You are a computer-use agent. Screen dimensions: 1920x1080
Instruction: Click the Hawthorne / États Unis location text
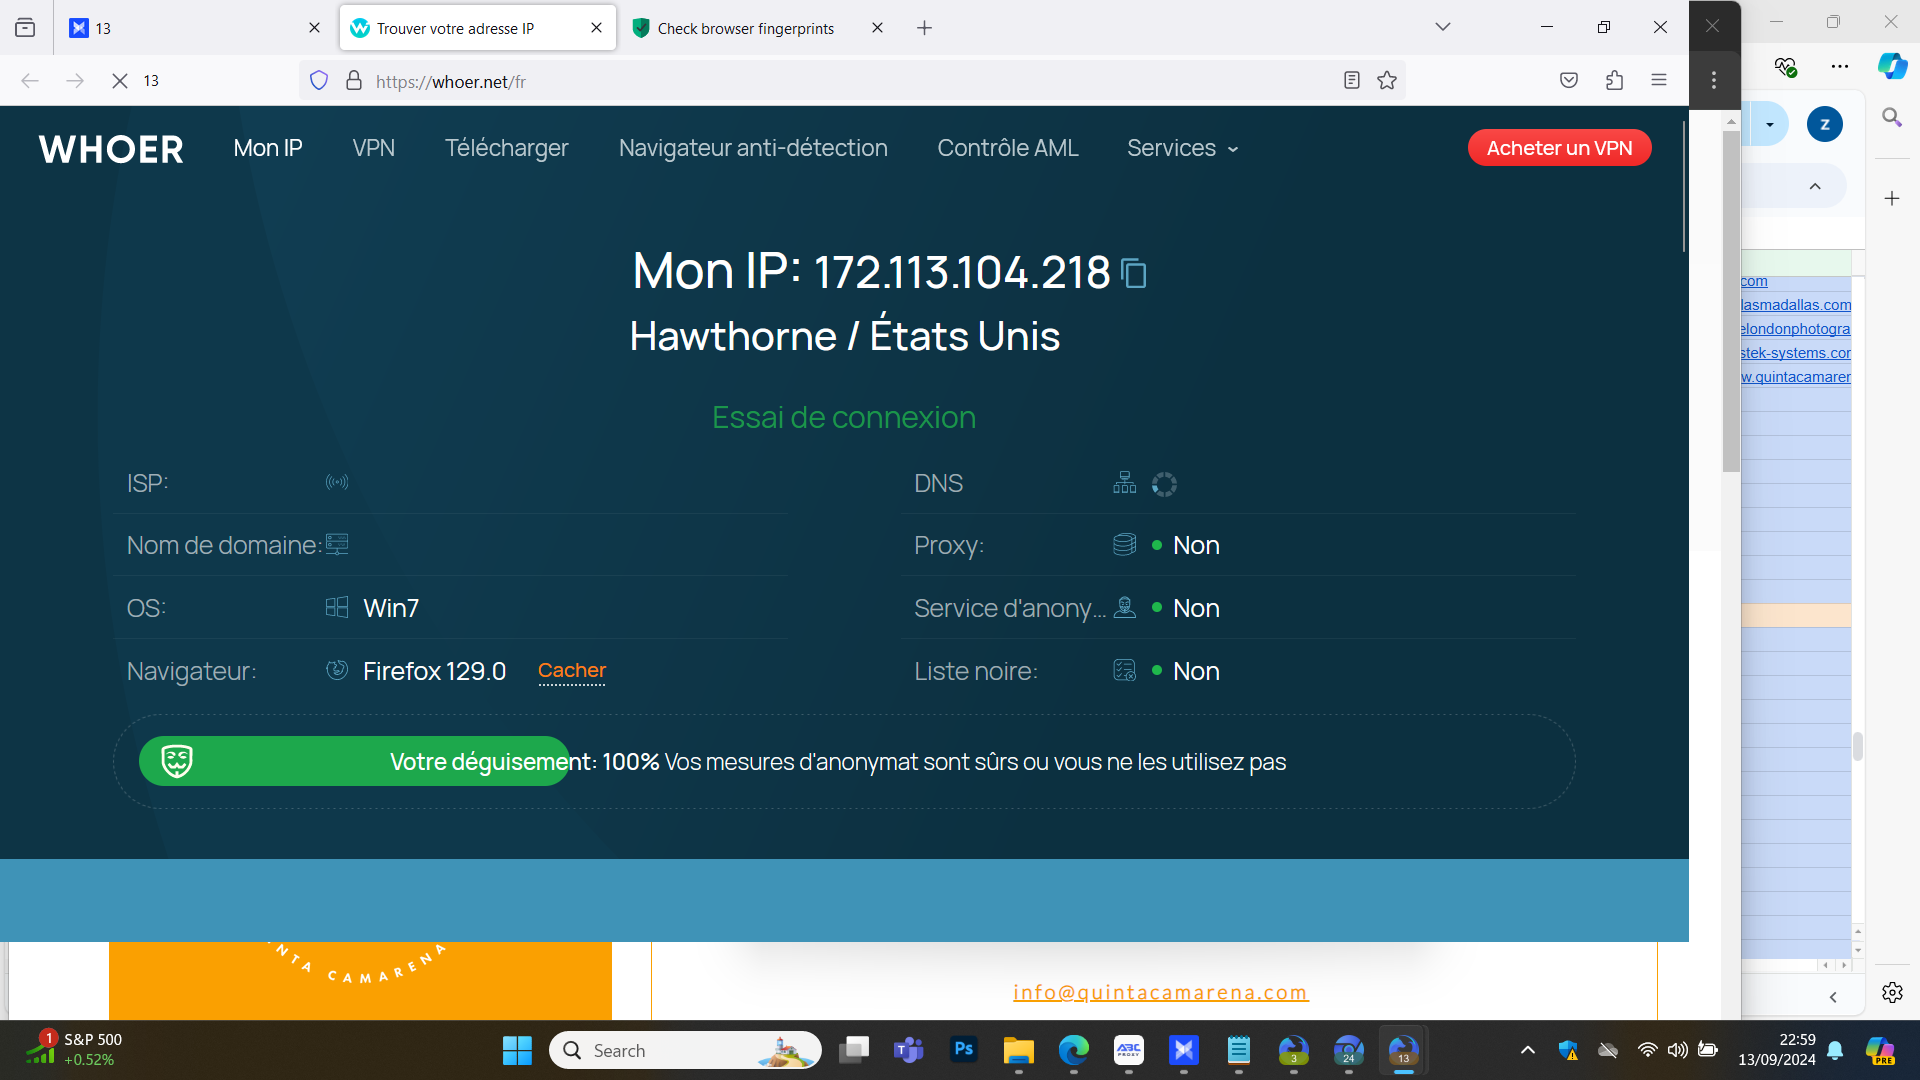tap(845, 336)
